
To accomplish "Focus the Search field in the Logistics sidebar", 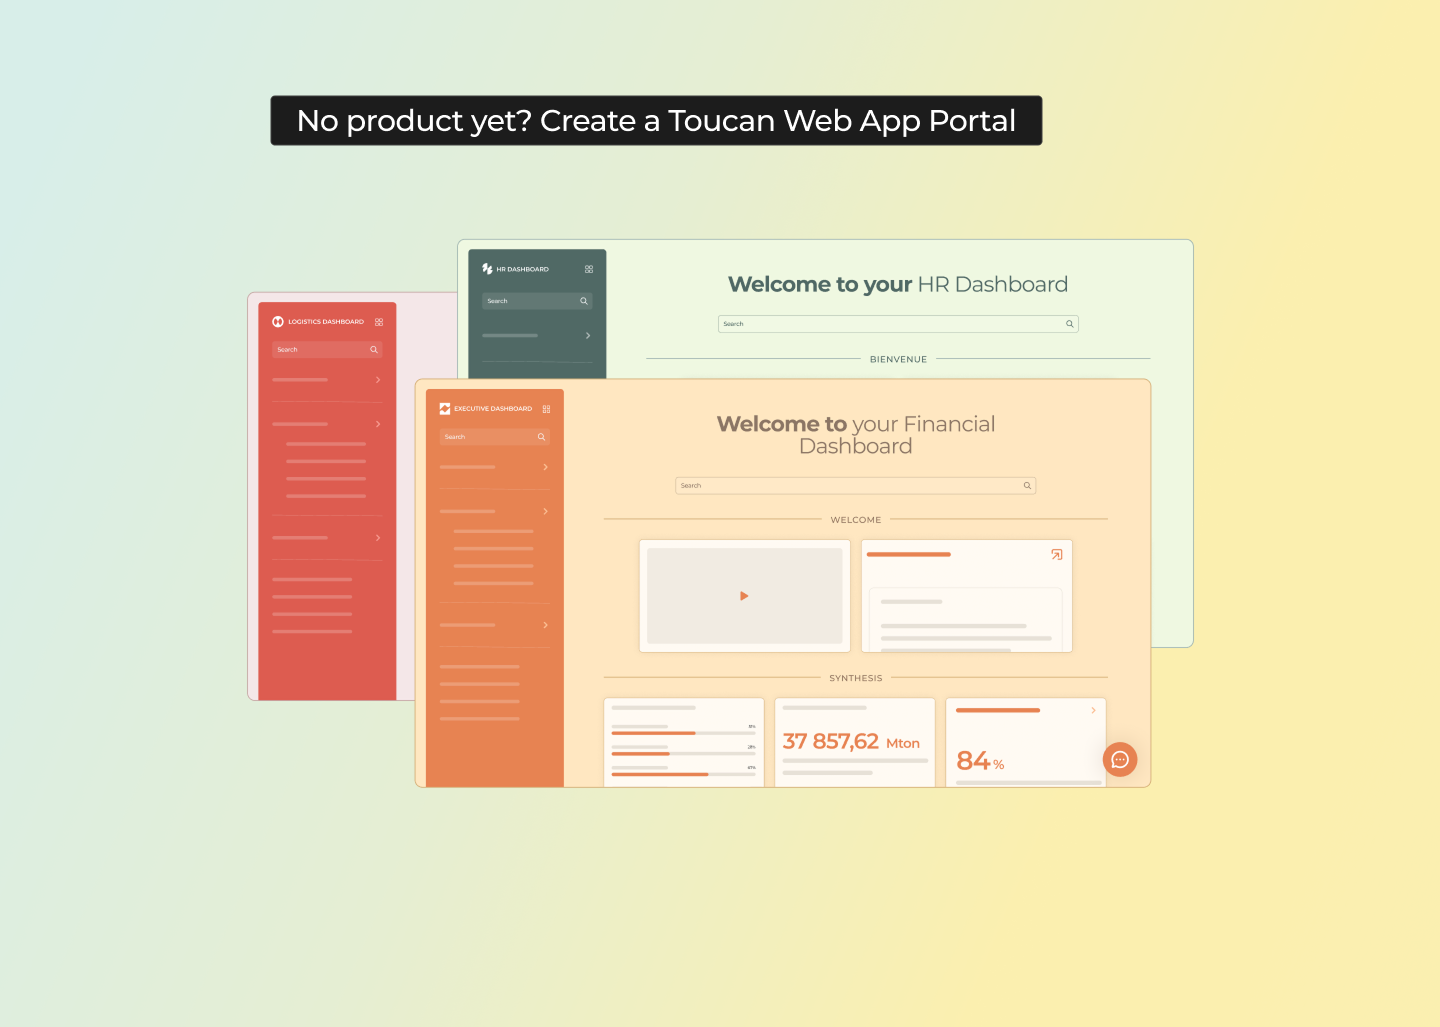I will [x=327, y=350].
